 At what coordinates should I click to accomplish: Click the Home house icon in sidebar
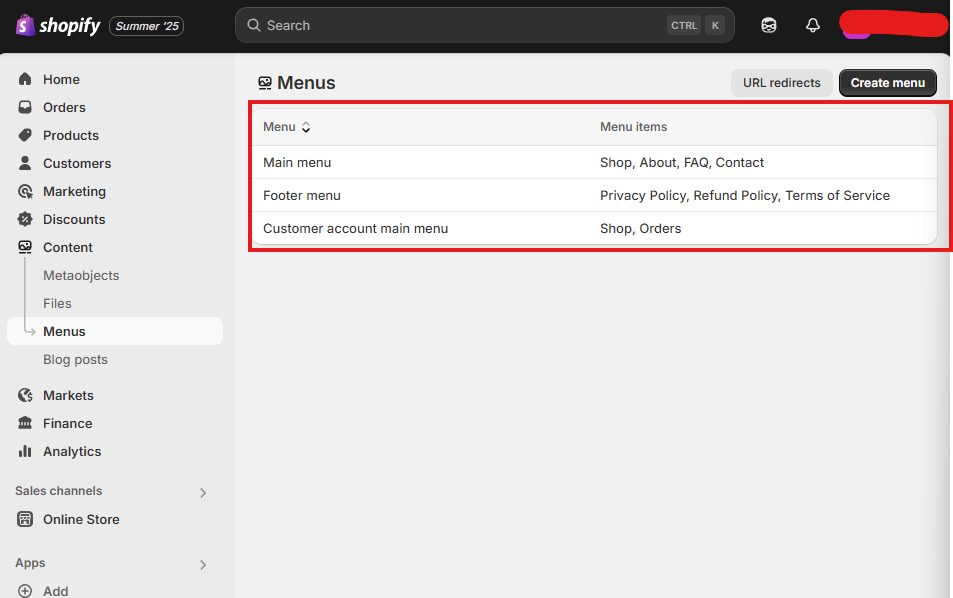point(25,79)
